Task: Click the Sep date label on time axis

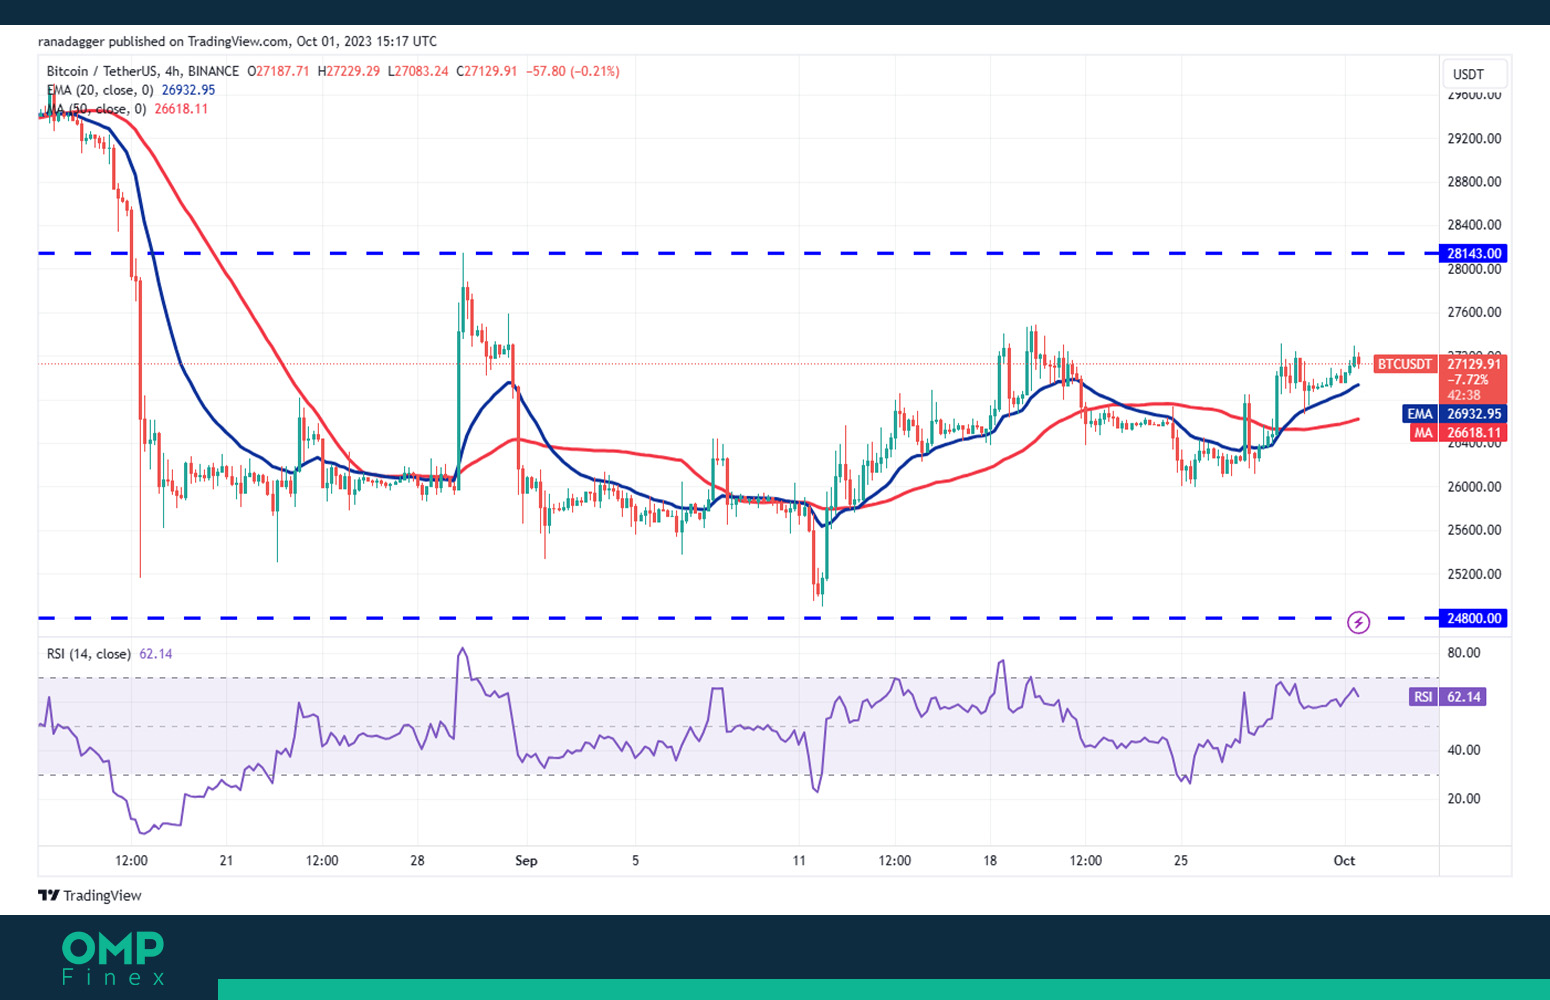Action: pos(526,861)
